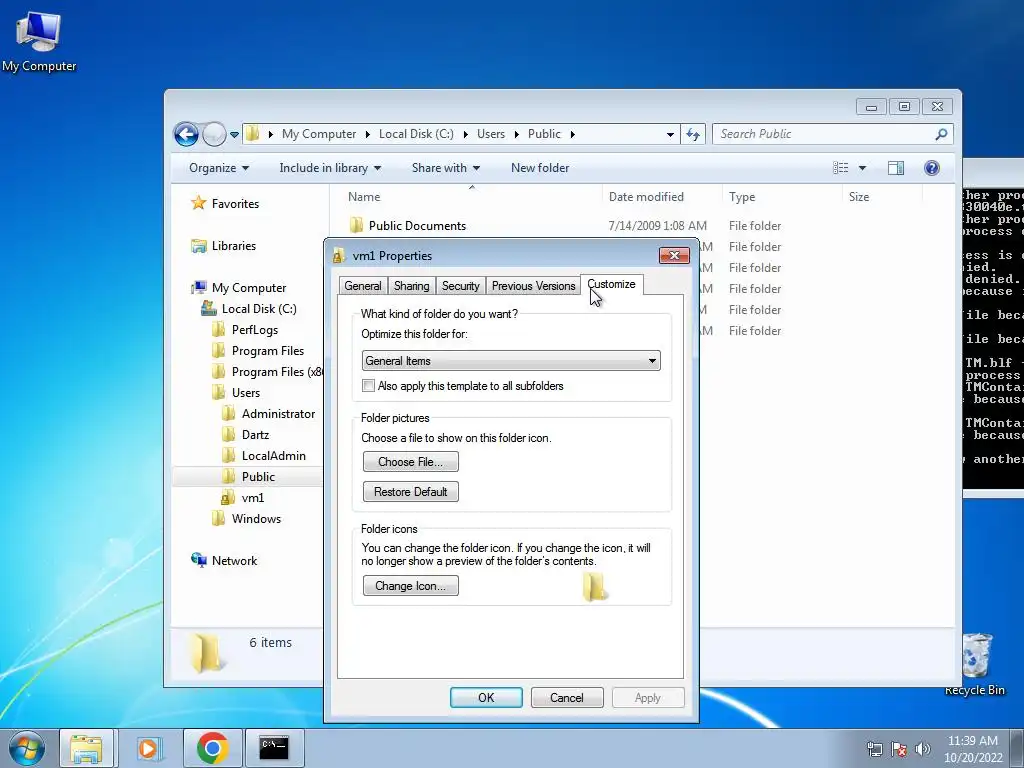Image resolution: width=1024 pixels, height=768 pixels.
Task: Click the Change Icon... button
Action: 411,586
